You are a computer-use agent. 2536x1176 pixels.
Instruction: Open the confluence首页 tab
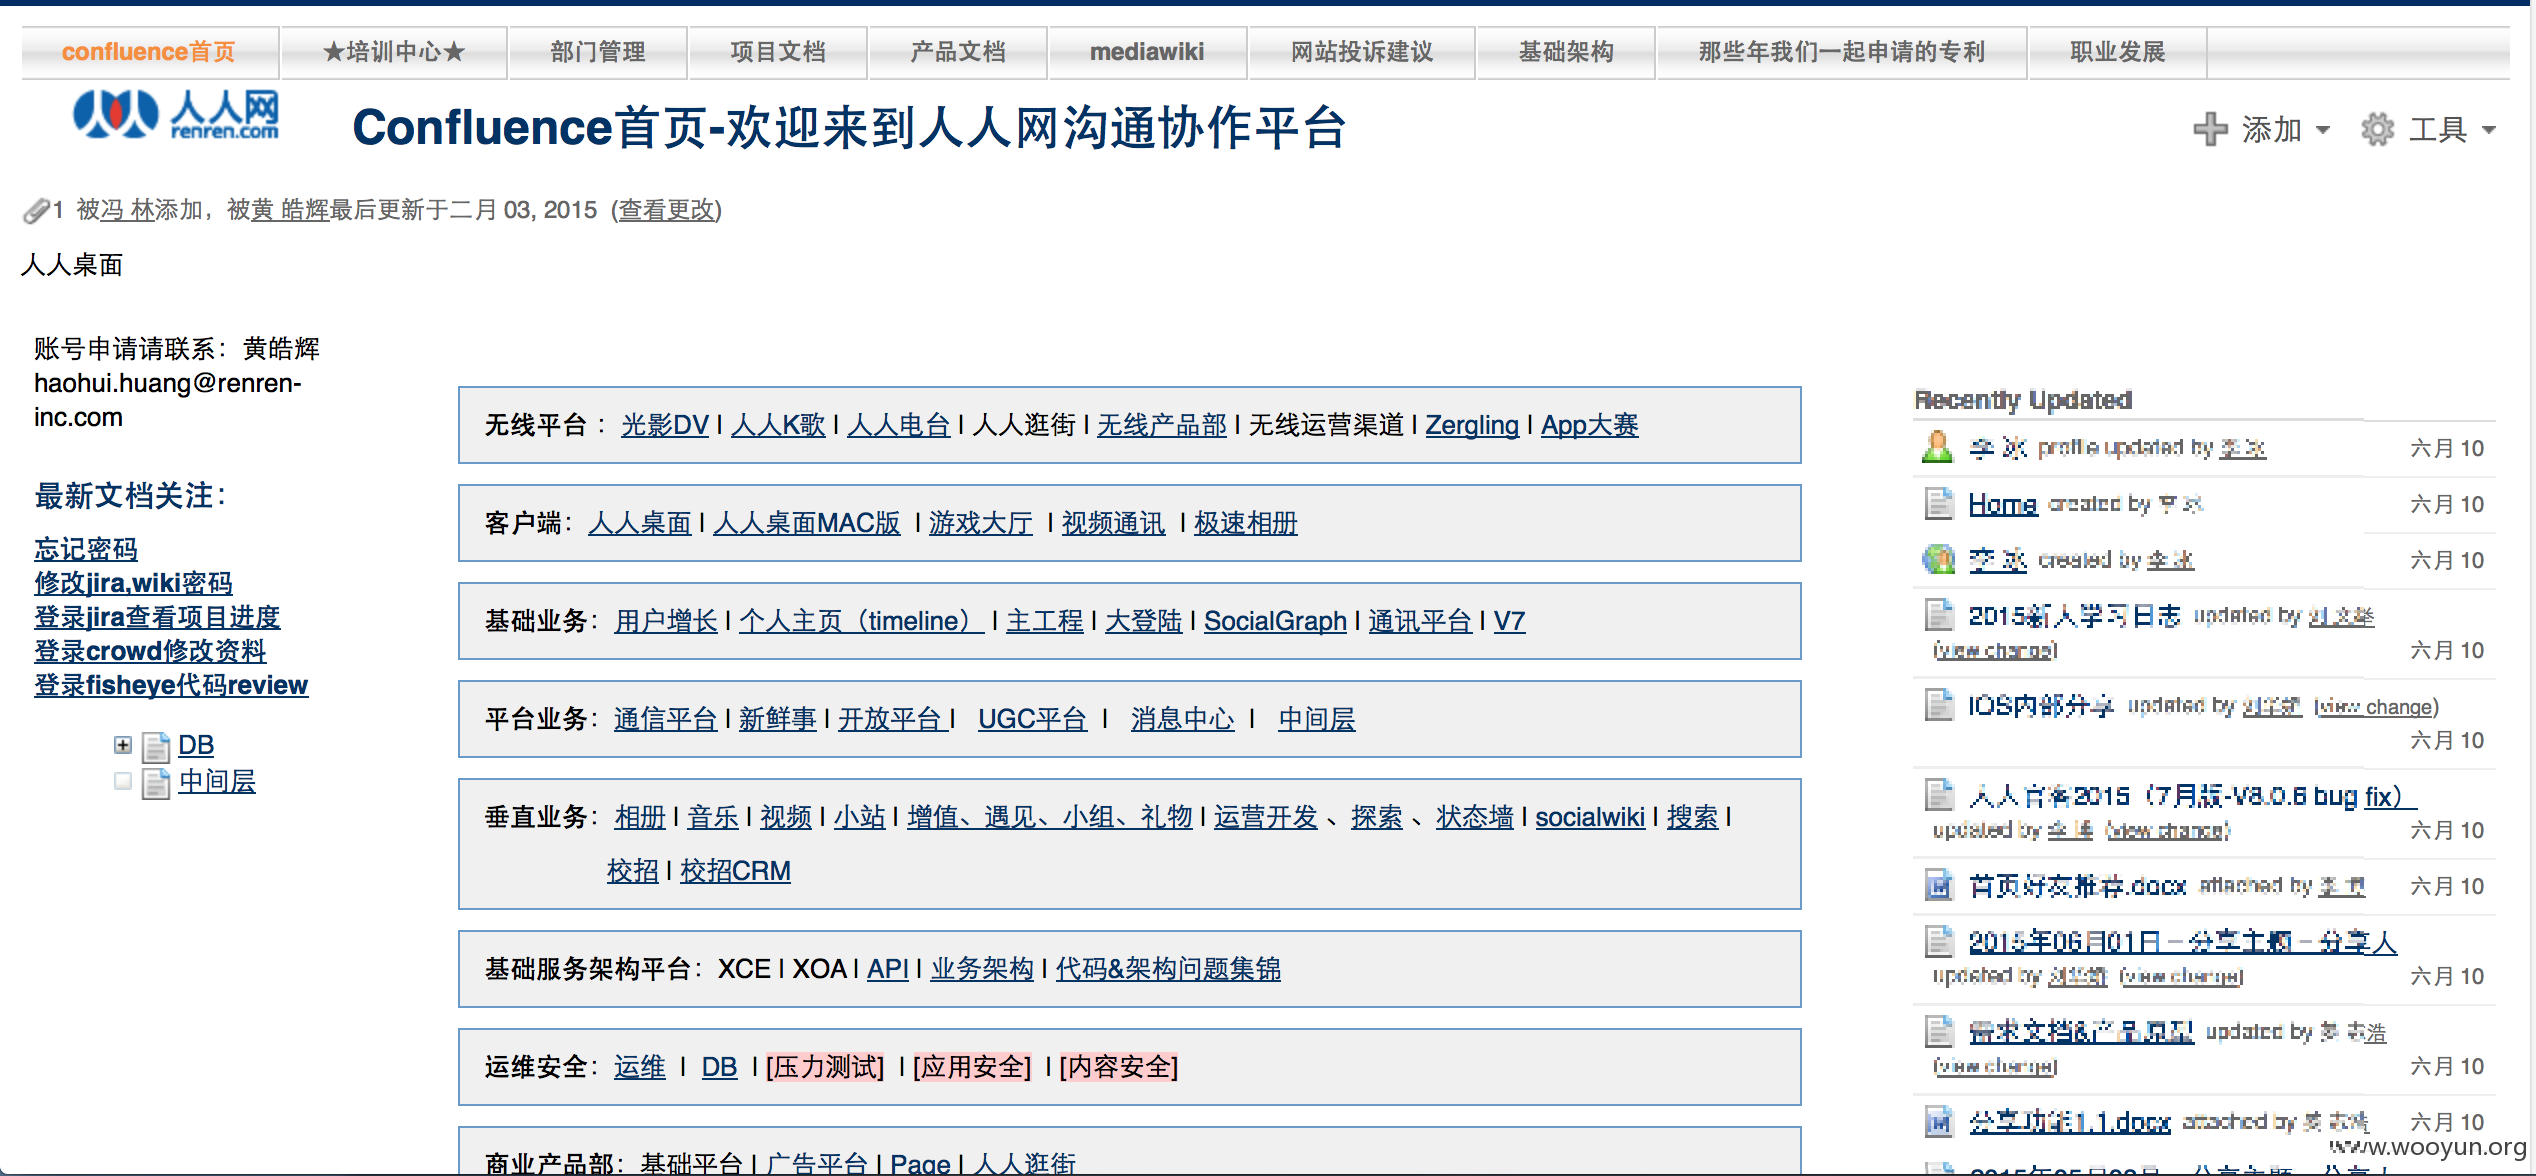click(x=149, y=52)
